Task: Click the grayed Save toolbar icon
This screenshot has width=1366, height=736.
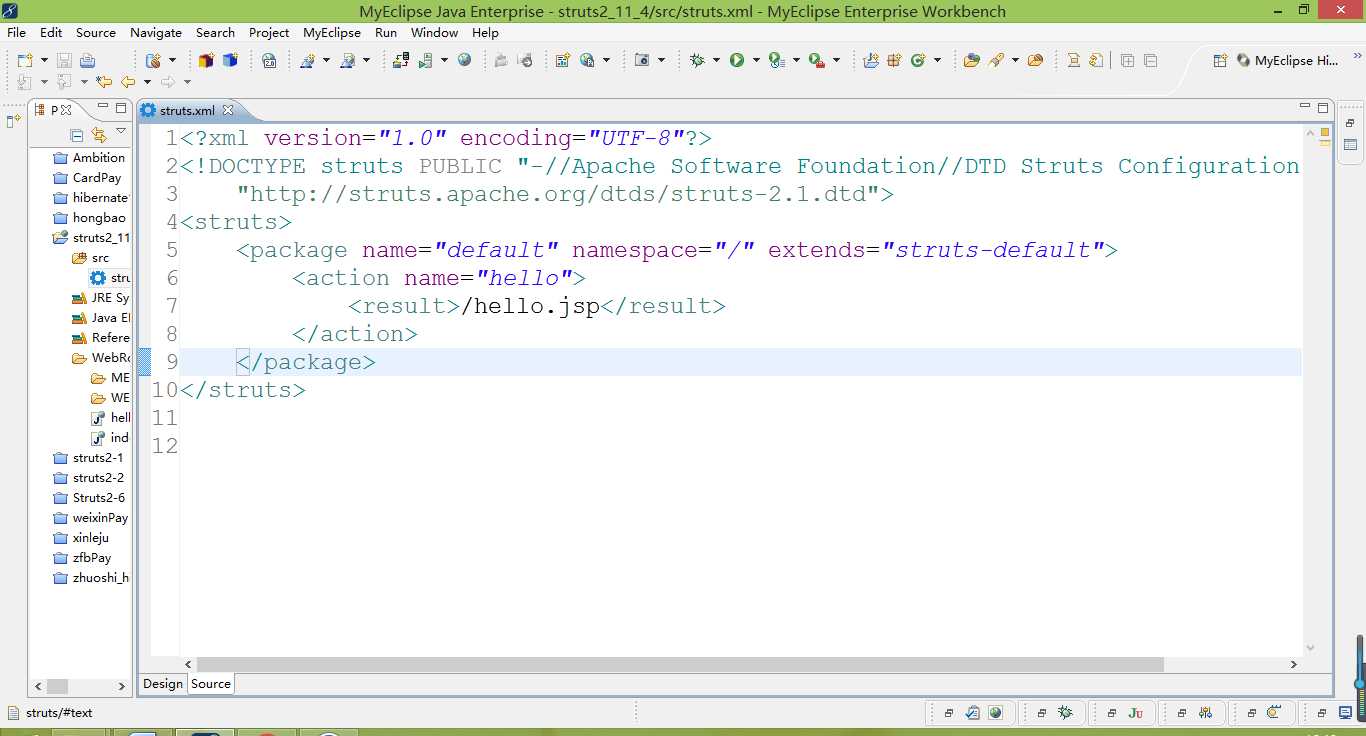Action: 64,60
